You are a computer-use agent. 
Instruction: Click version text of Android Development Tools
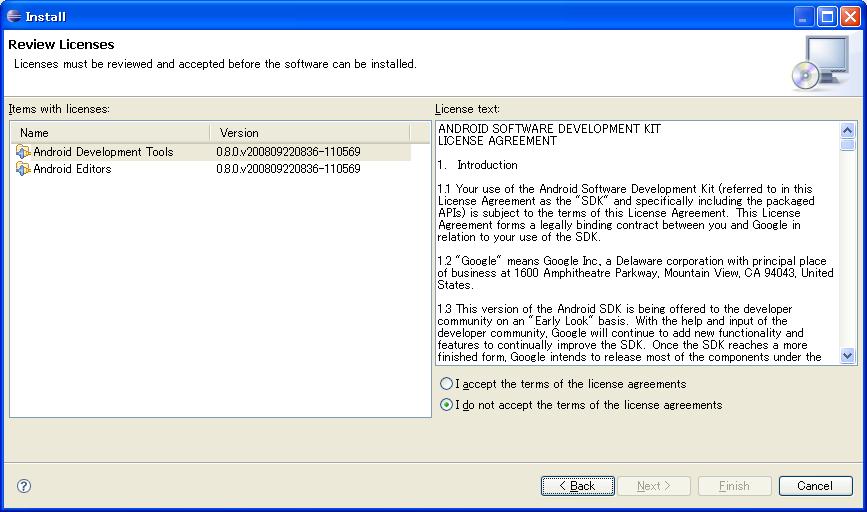(288, 151)
